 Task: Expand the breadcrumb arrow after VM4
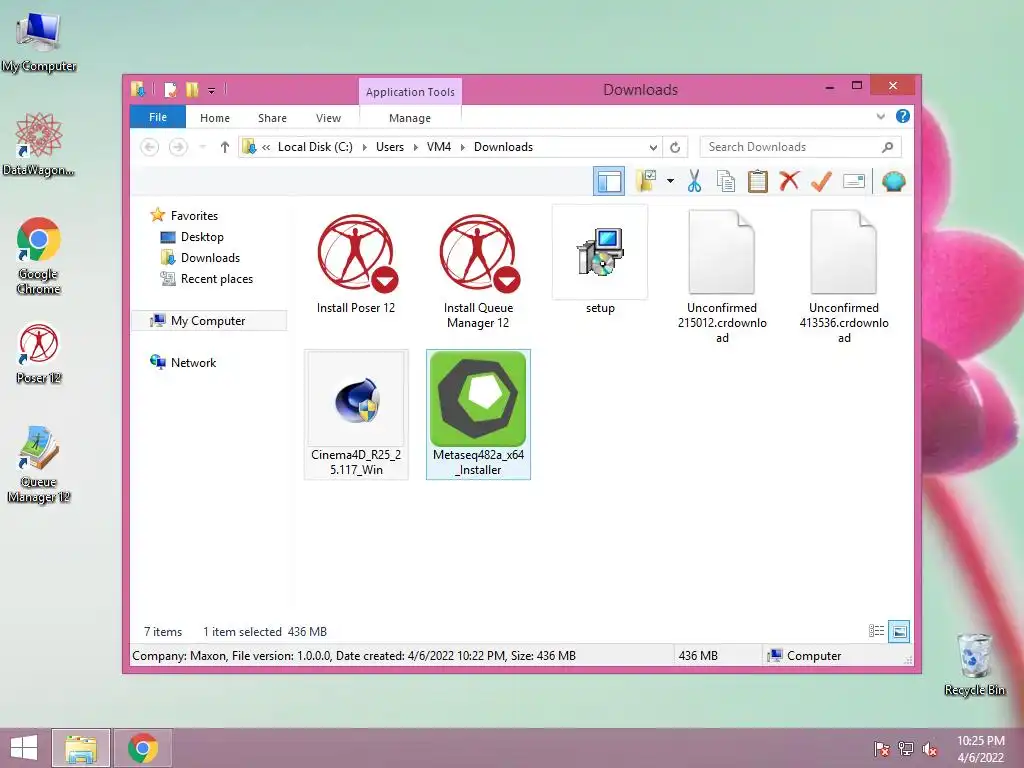pyautogui.click(x=463, y=147)
